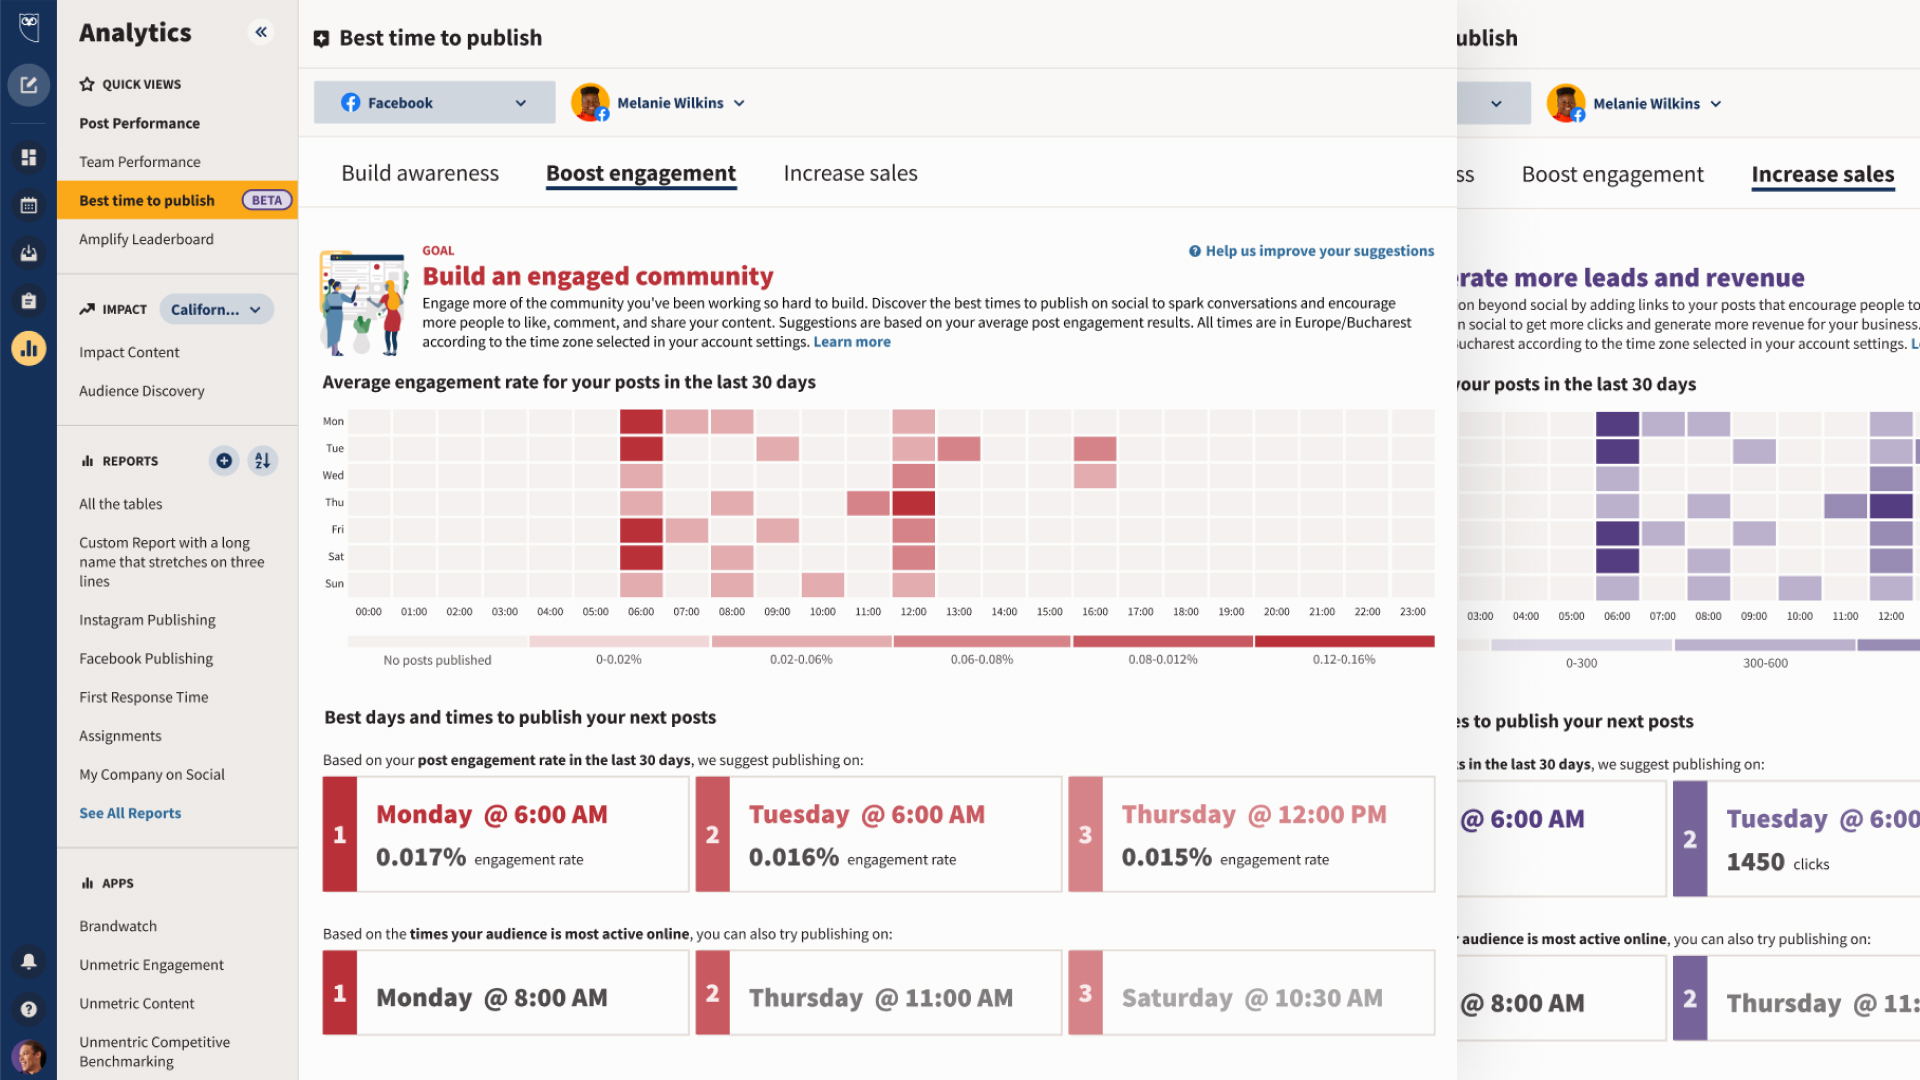Collapse the Analytics sidebar with double-chevron
1920x1080 pixels.
(261, 32)
